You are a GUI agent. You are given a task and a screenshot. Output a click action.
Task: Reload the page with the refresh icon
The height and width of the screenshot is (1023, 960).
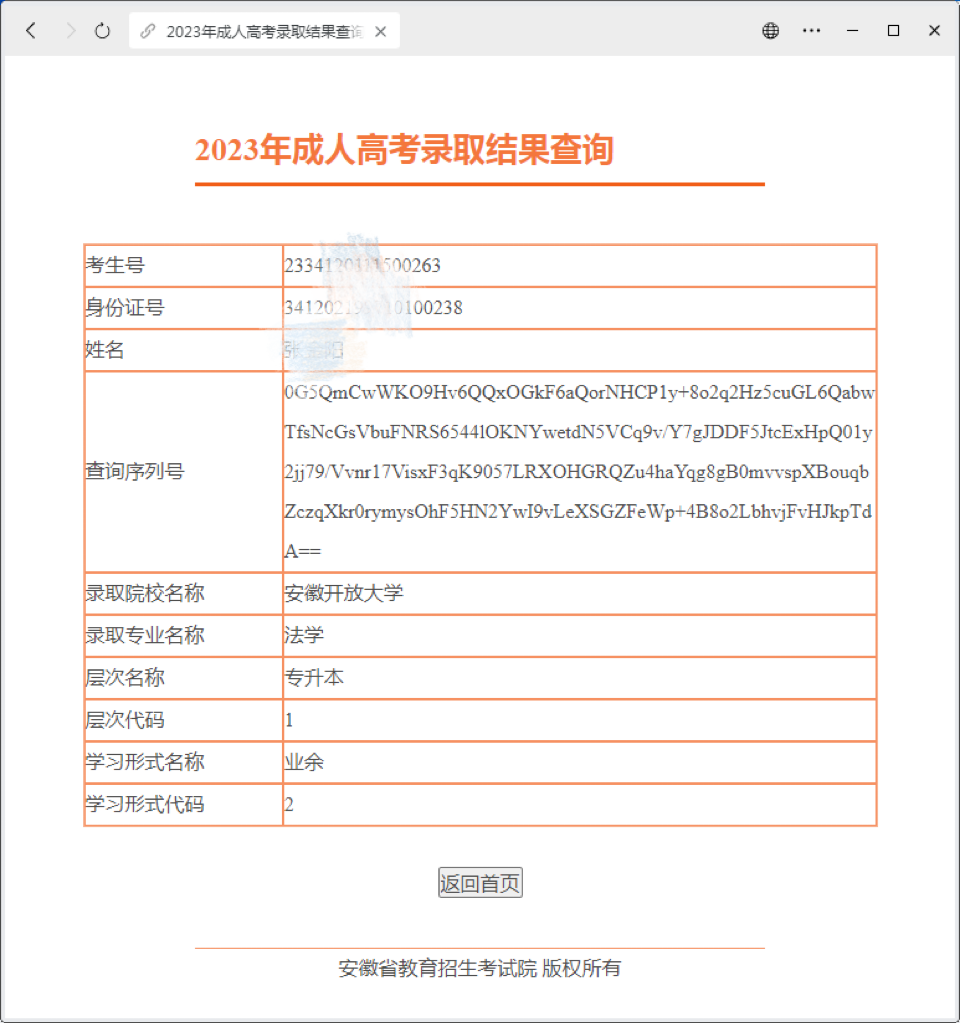102,31
